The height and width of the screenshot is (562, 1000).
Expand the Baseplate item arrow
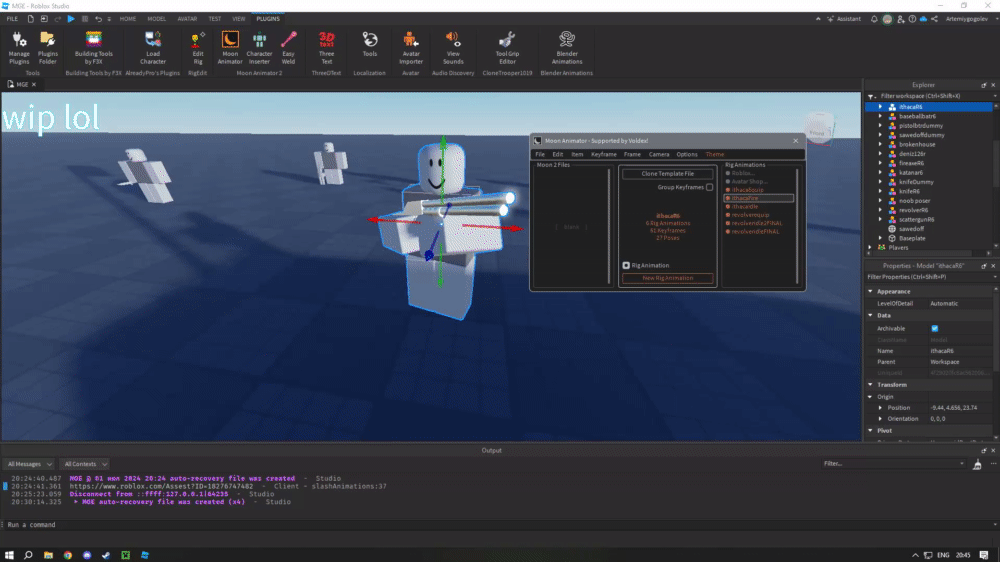[880, 238]
